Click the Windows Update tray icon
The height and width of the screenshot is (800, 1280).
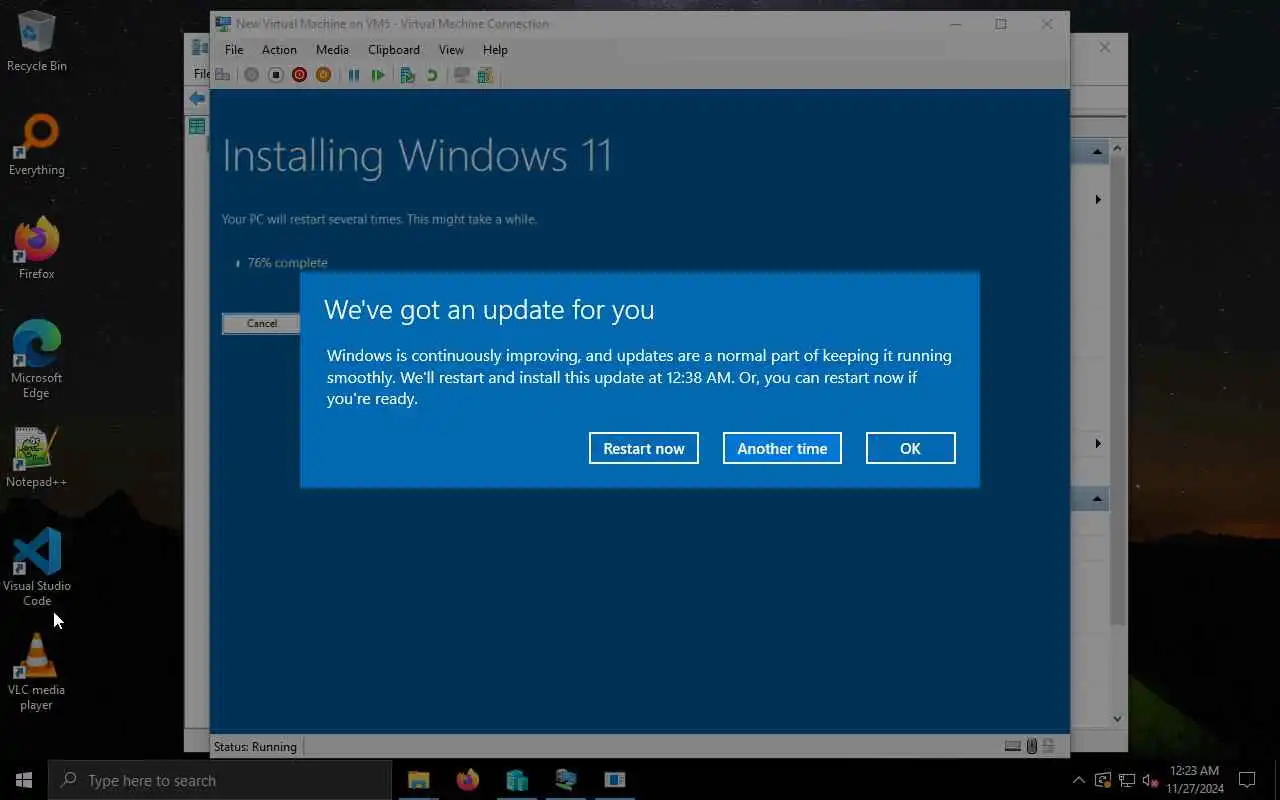[1103, 780]
